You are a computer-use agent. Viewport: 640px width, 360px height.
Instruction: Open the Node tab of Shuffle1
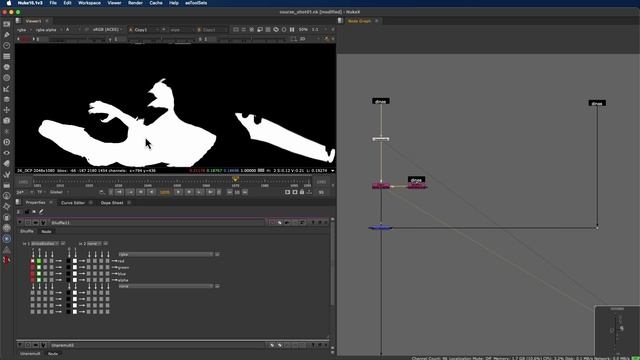tap(46, 231)
